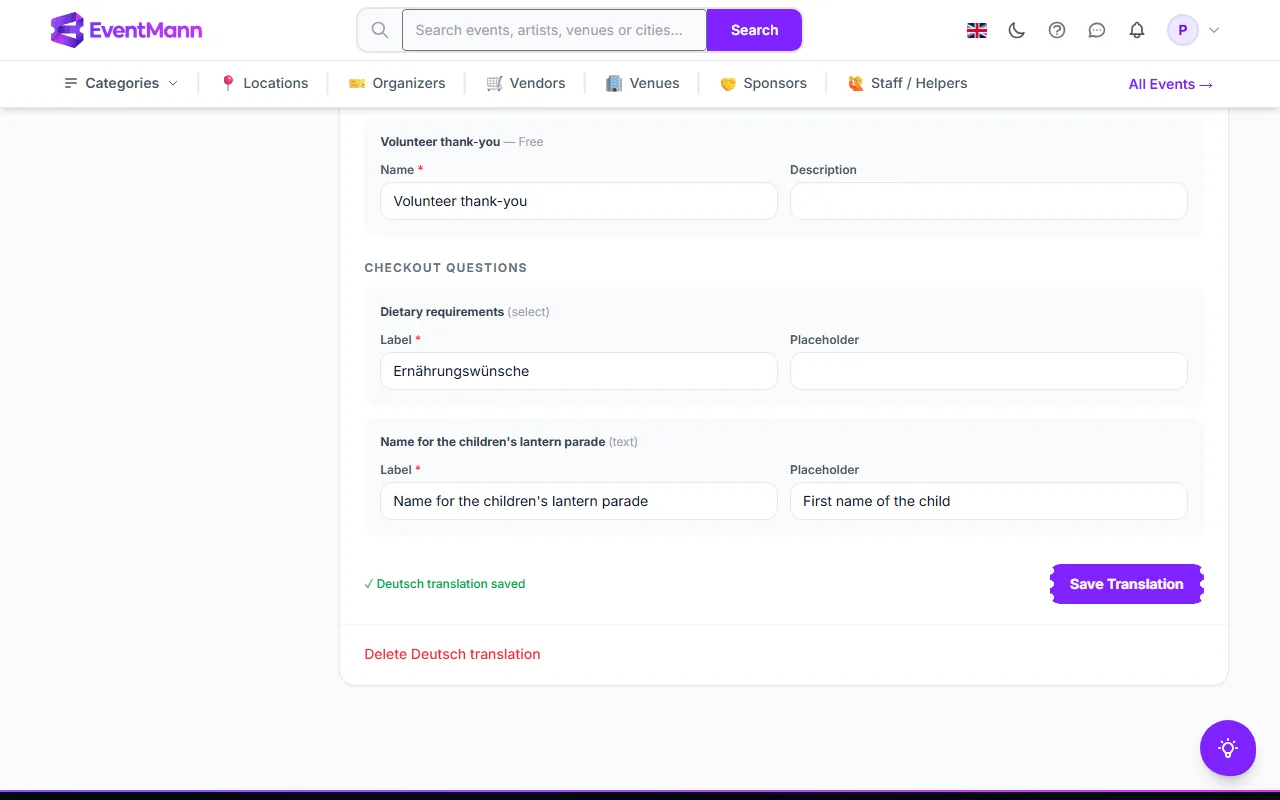Viewport: 1280px width, 800px height.
Task: Click the lantern parade Label field
Action: coord(579,501)
